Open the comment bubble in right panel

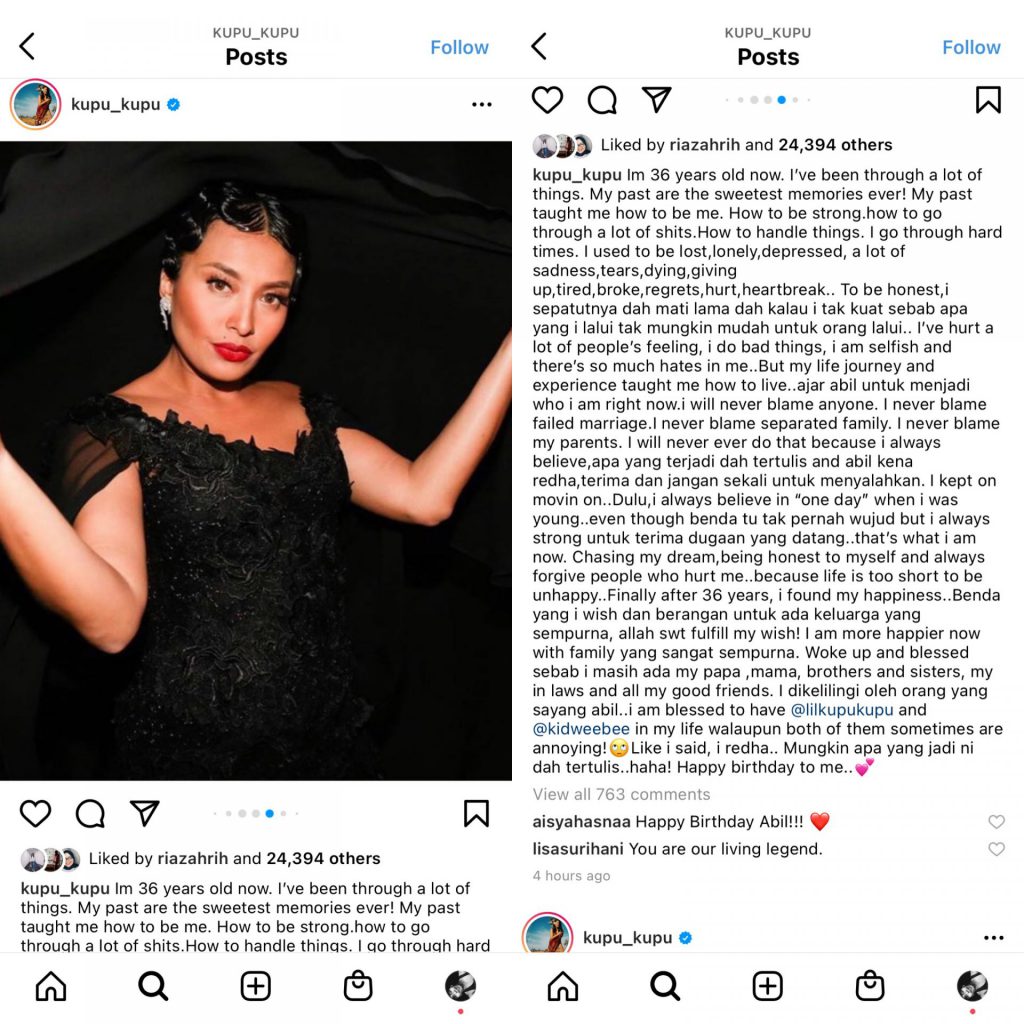click(x=602, y=100)
